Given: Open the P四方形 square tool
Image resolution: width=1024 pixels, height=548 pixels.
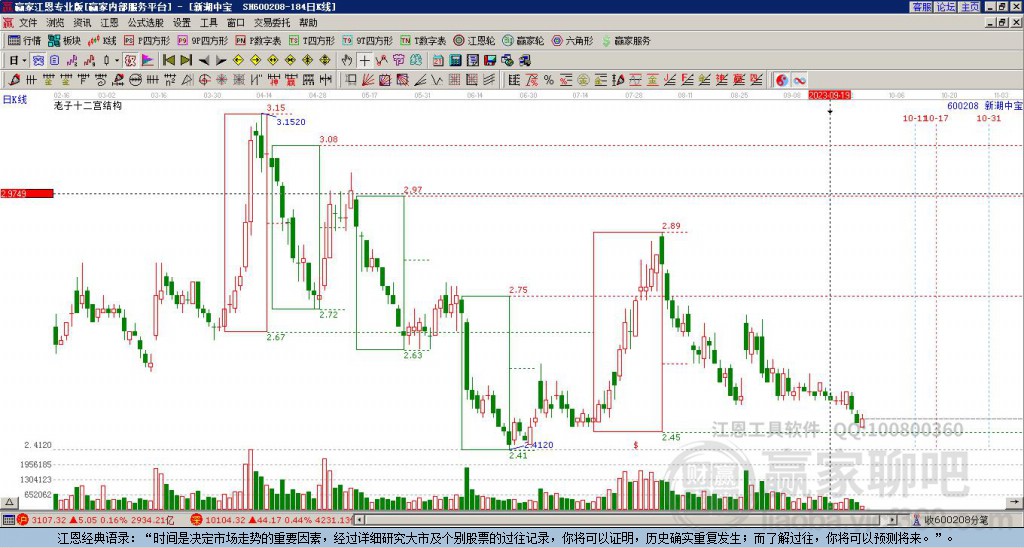Looking at the screenshot, I should (x=146, y=40).
